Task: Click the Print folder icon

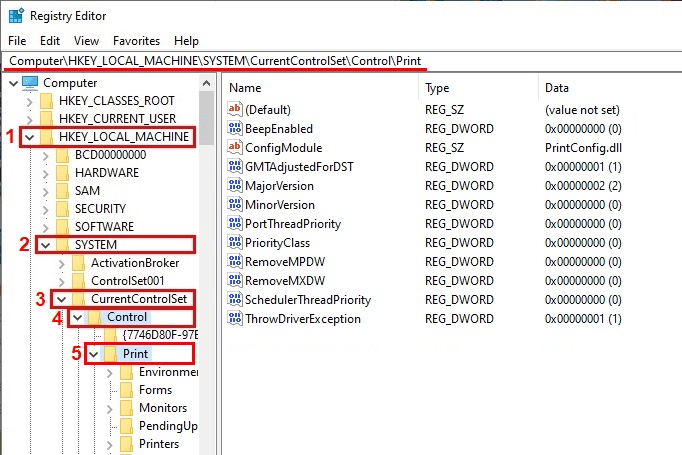Action: tap(110, 354)
